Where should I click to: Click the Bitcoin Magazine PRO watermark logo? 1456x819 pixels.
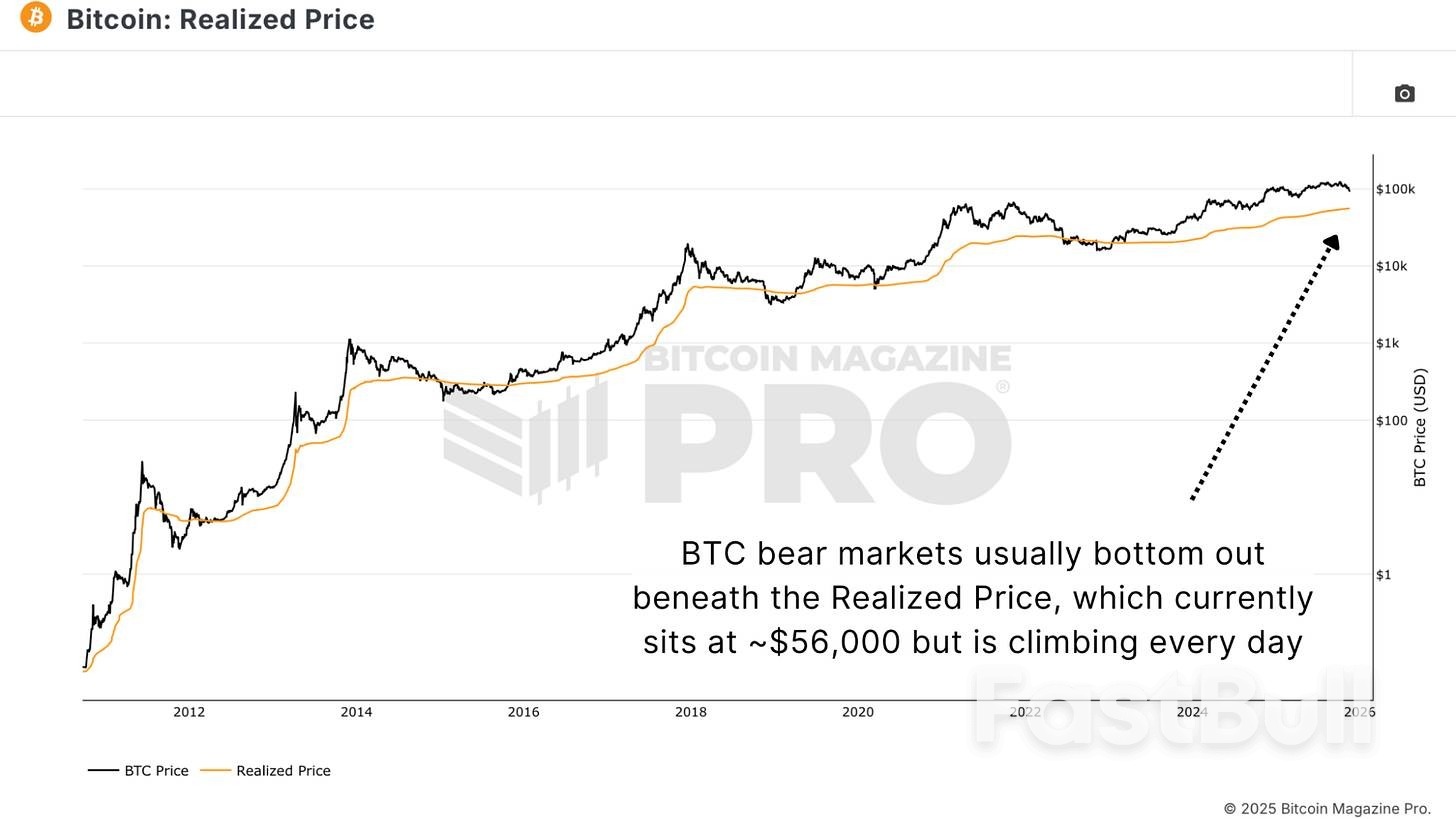coord(727,424)
